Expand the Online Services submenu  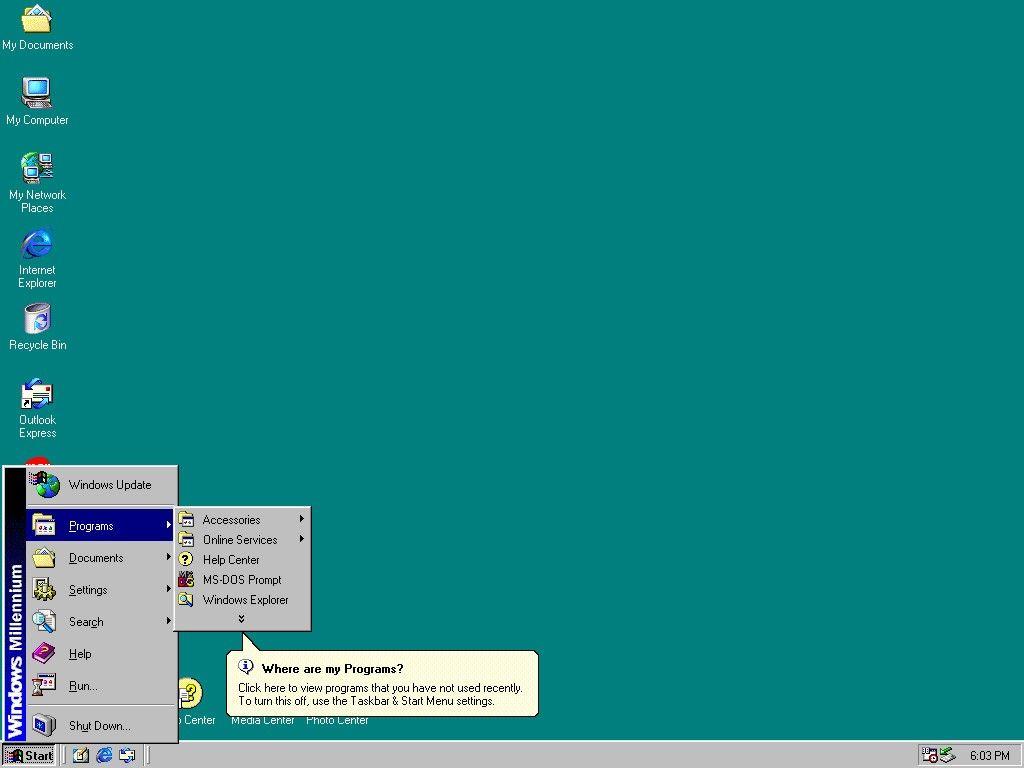pyautogui.click(x=240, y=539)
